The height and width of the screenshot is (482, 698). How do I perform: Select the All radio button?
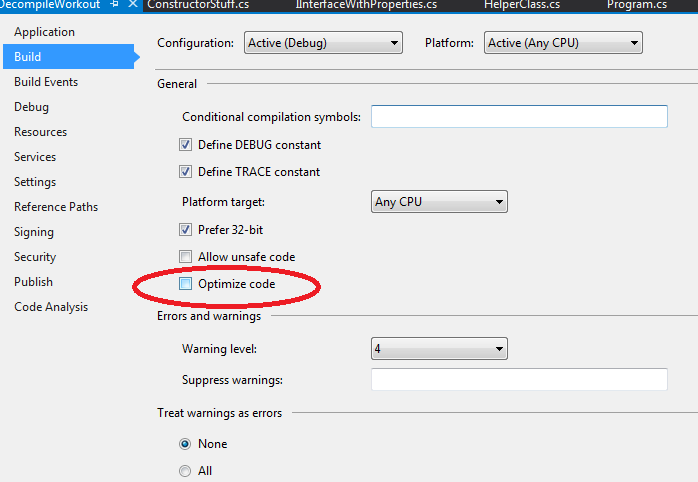(x=185, y=471)
